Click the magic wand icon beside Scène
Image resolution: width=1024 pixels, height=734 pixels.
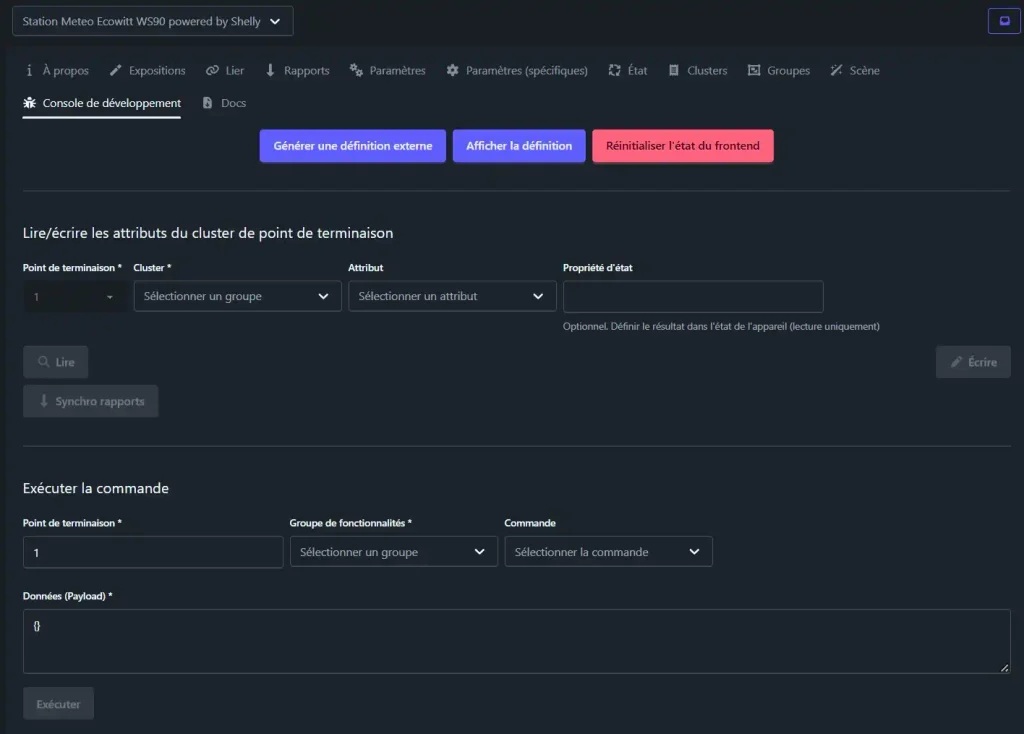point(836,71)
